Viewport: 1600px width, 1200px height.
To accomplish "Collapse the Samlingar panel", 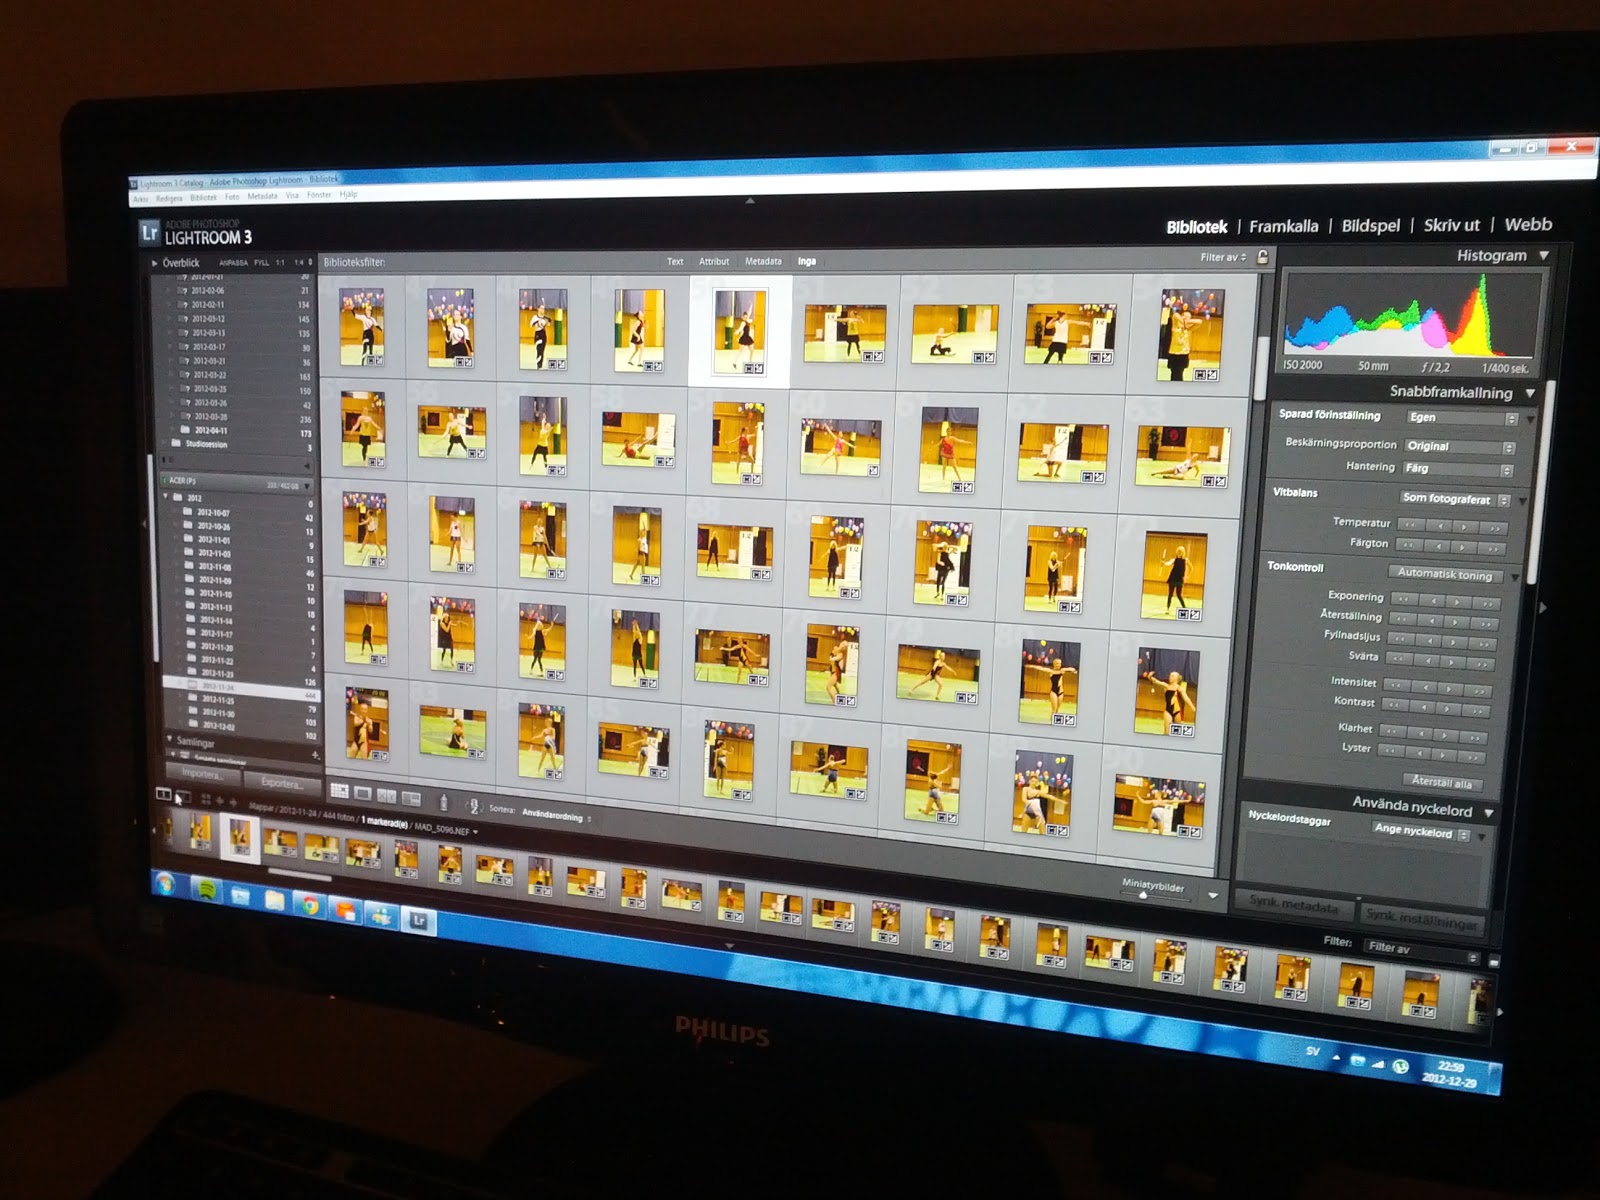I will pos(169,739).
